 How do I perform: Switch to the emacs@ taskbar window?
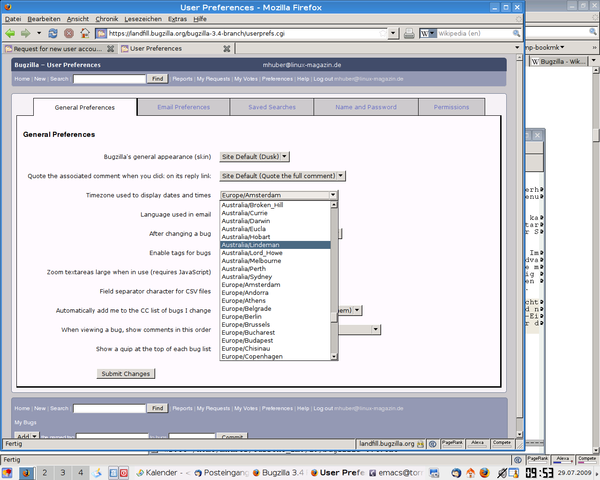tap(395, 473)
